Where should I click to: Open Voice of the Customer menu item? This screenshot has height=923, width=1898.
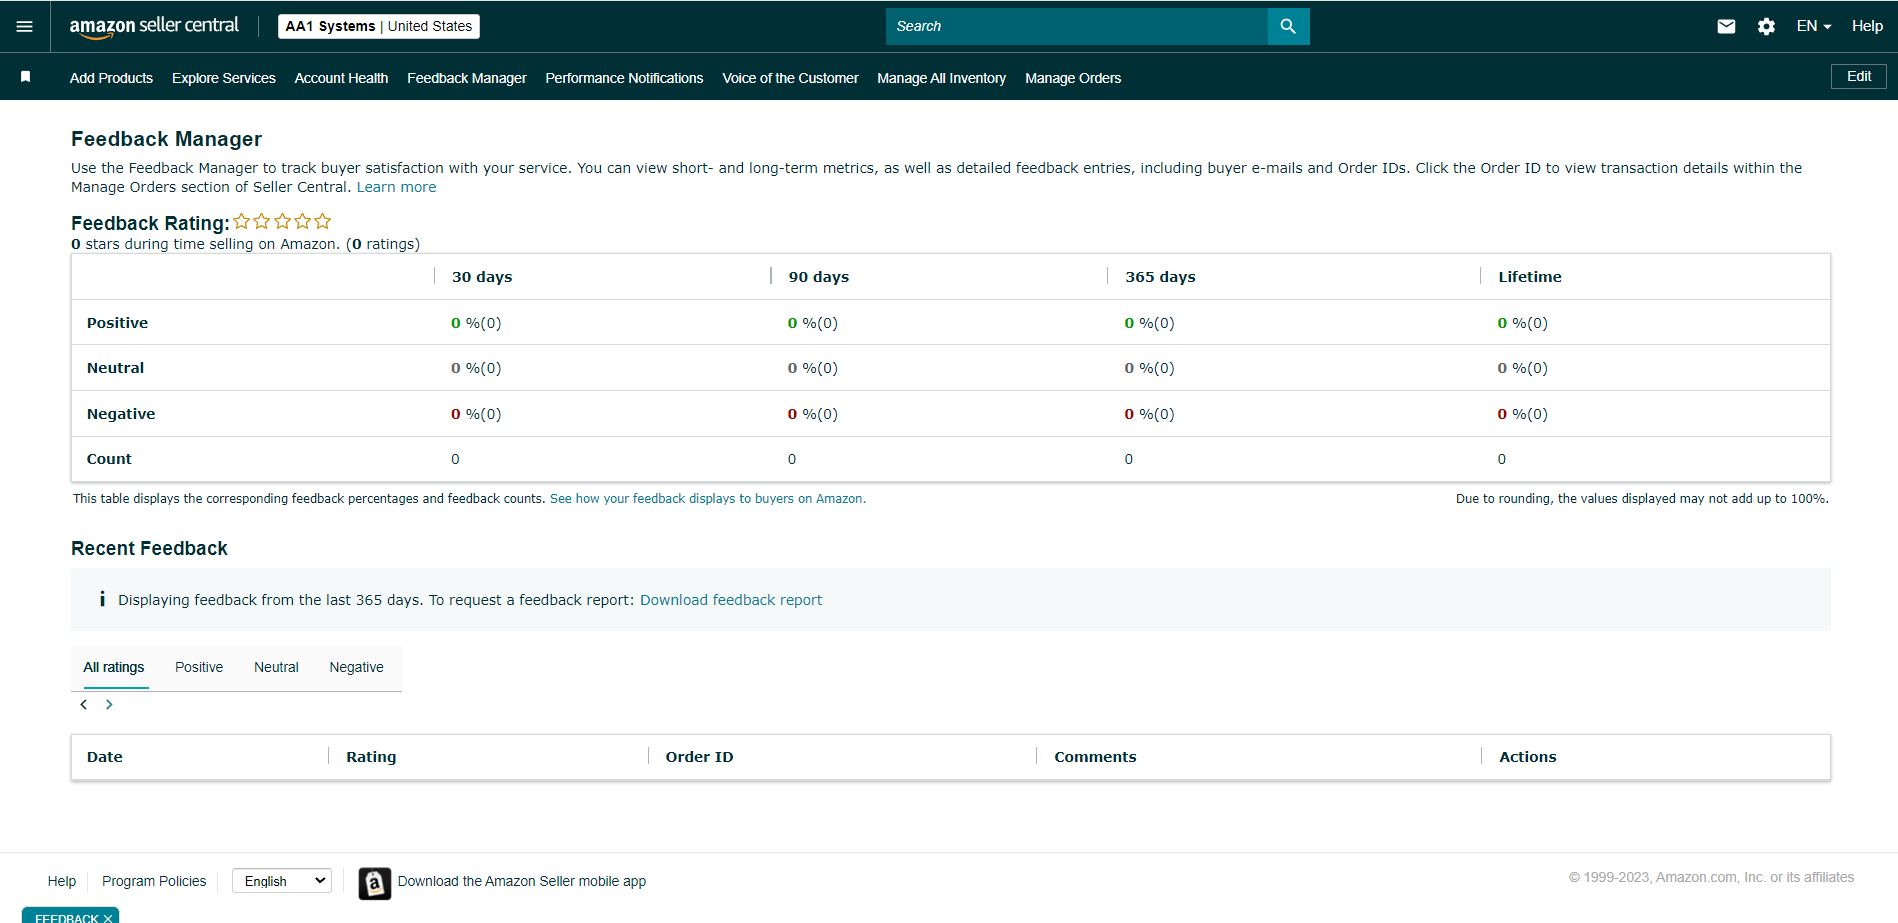[x=790, y=78]
